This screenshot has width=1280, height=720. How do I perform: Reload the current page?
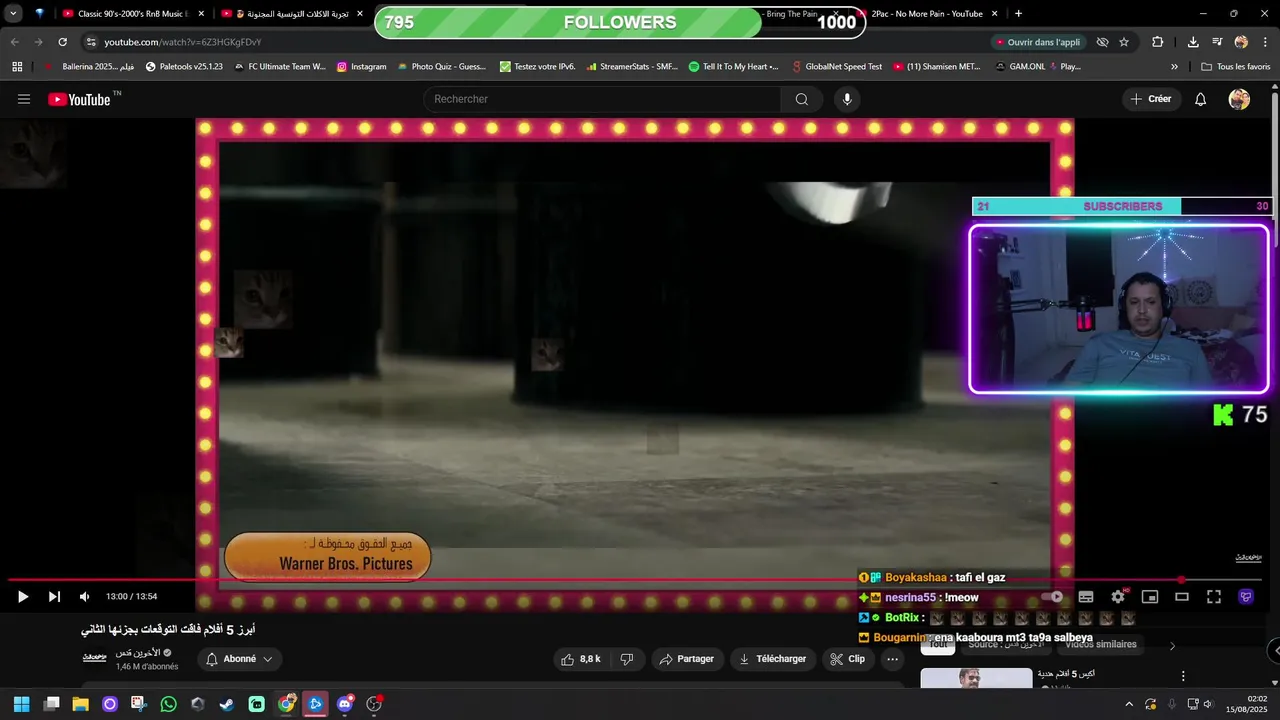62,42
